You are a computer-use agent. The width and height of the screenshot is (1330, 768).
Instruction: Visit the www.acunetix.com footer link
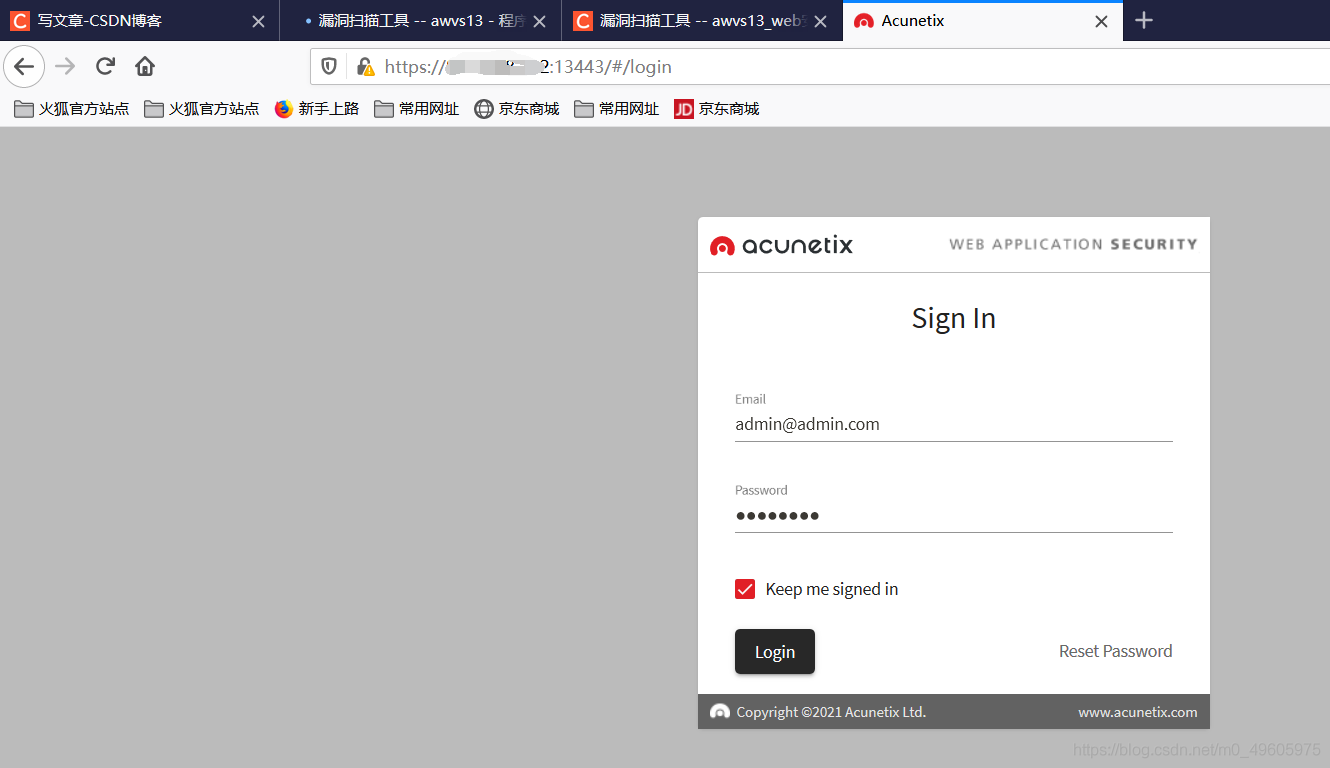[1137, 712]
